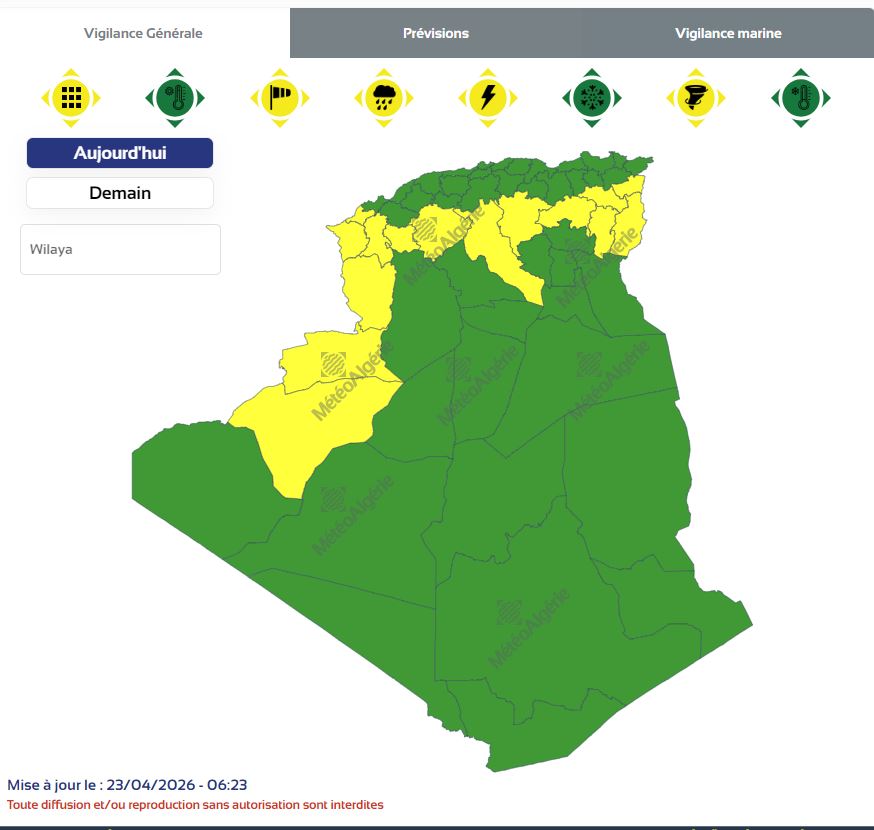Open the Vigilance marine tab
Viewport: 874px width, 830px height.
[x=727, y=33]
